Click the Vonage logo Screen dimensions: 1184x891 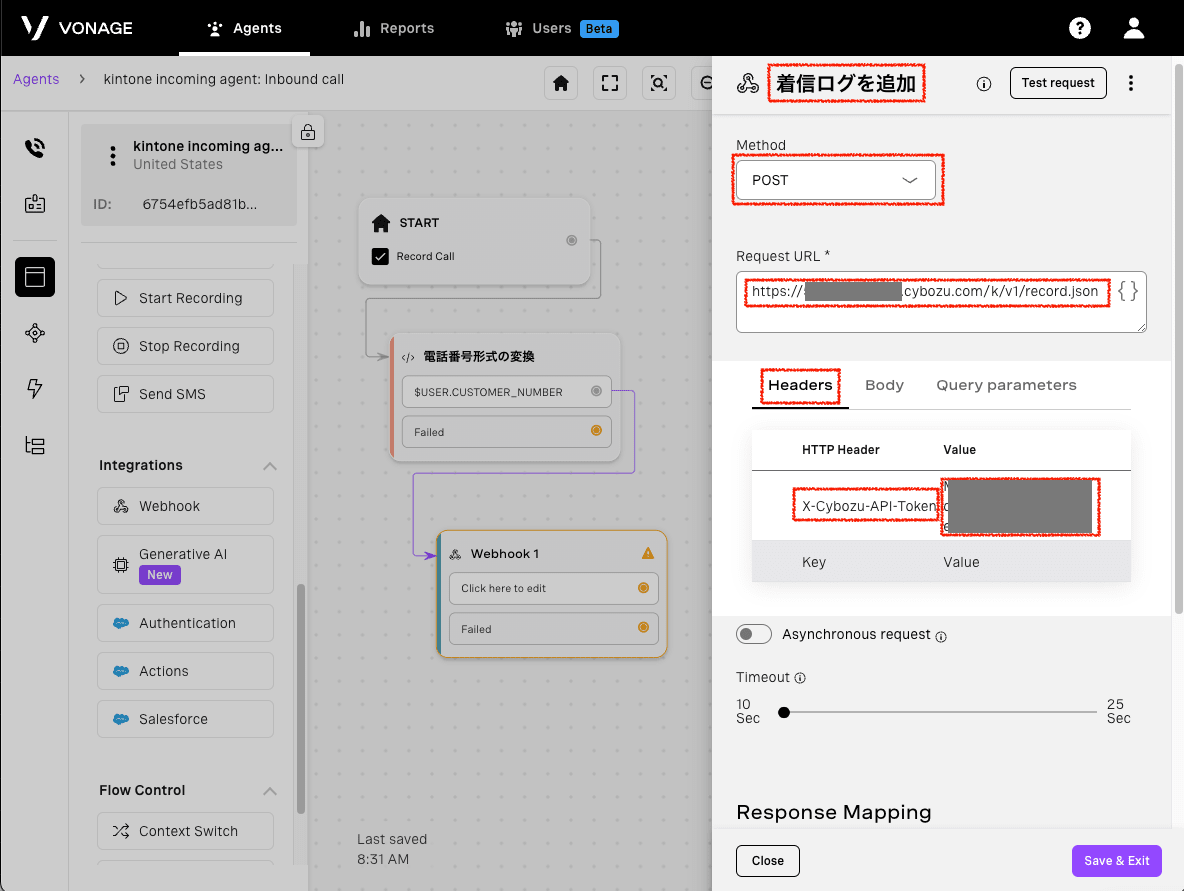(x=76, y=28)
